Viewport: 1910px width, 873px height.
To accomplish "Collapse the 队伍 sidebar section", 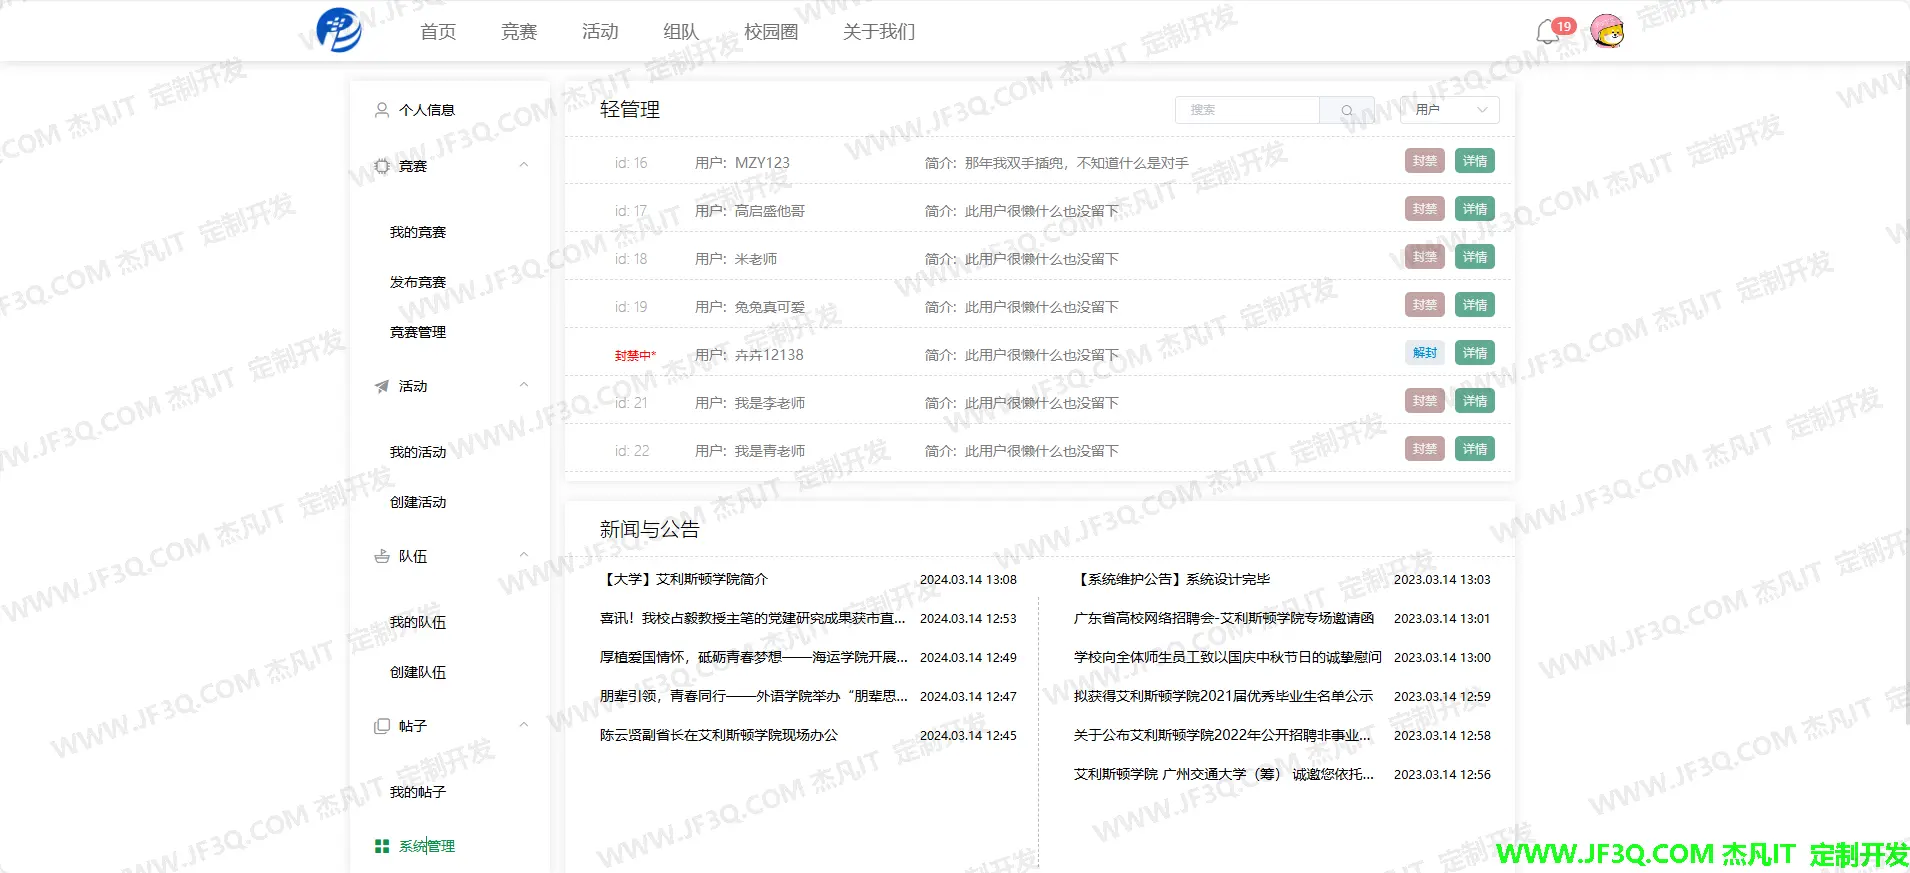I will [x=523, y=556].
